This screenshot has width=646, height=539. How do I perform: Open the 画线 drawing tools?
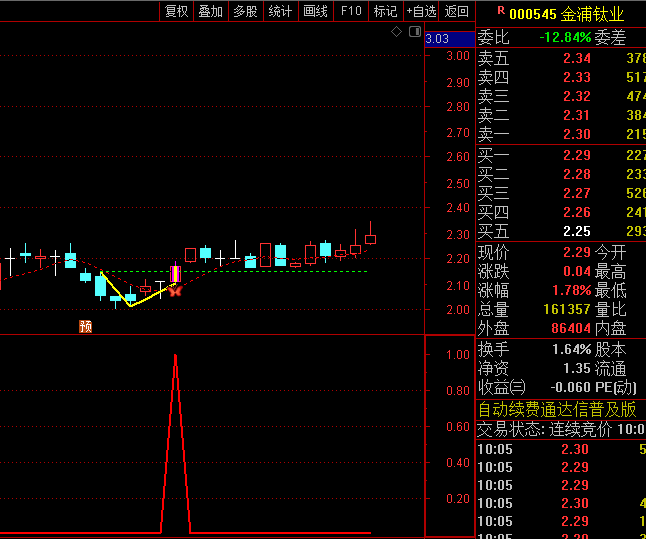click(315, 11)
